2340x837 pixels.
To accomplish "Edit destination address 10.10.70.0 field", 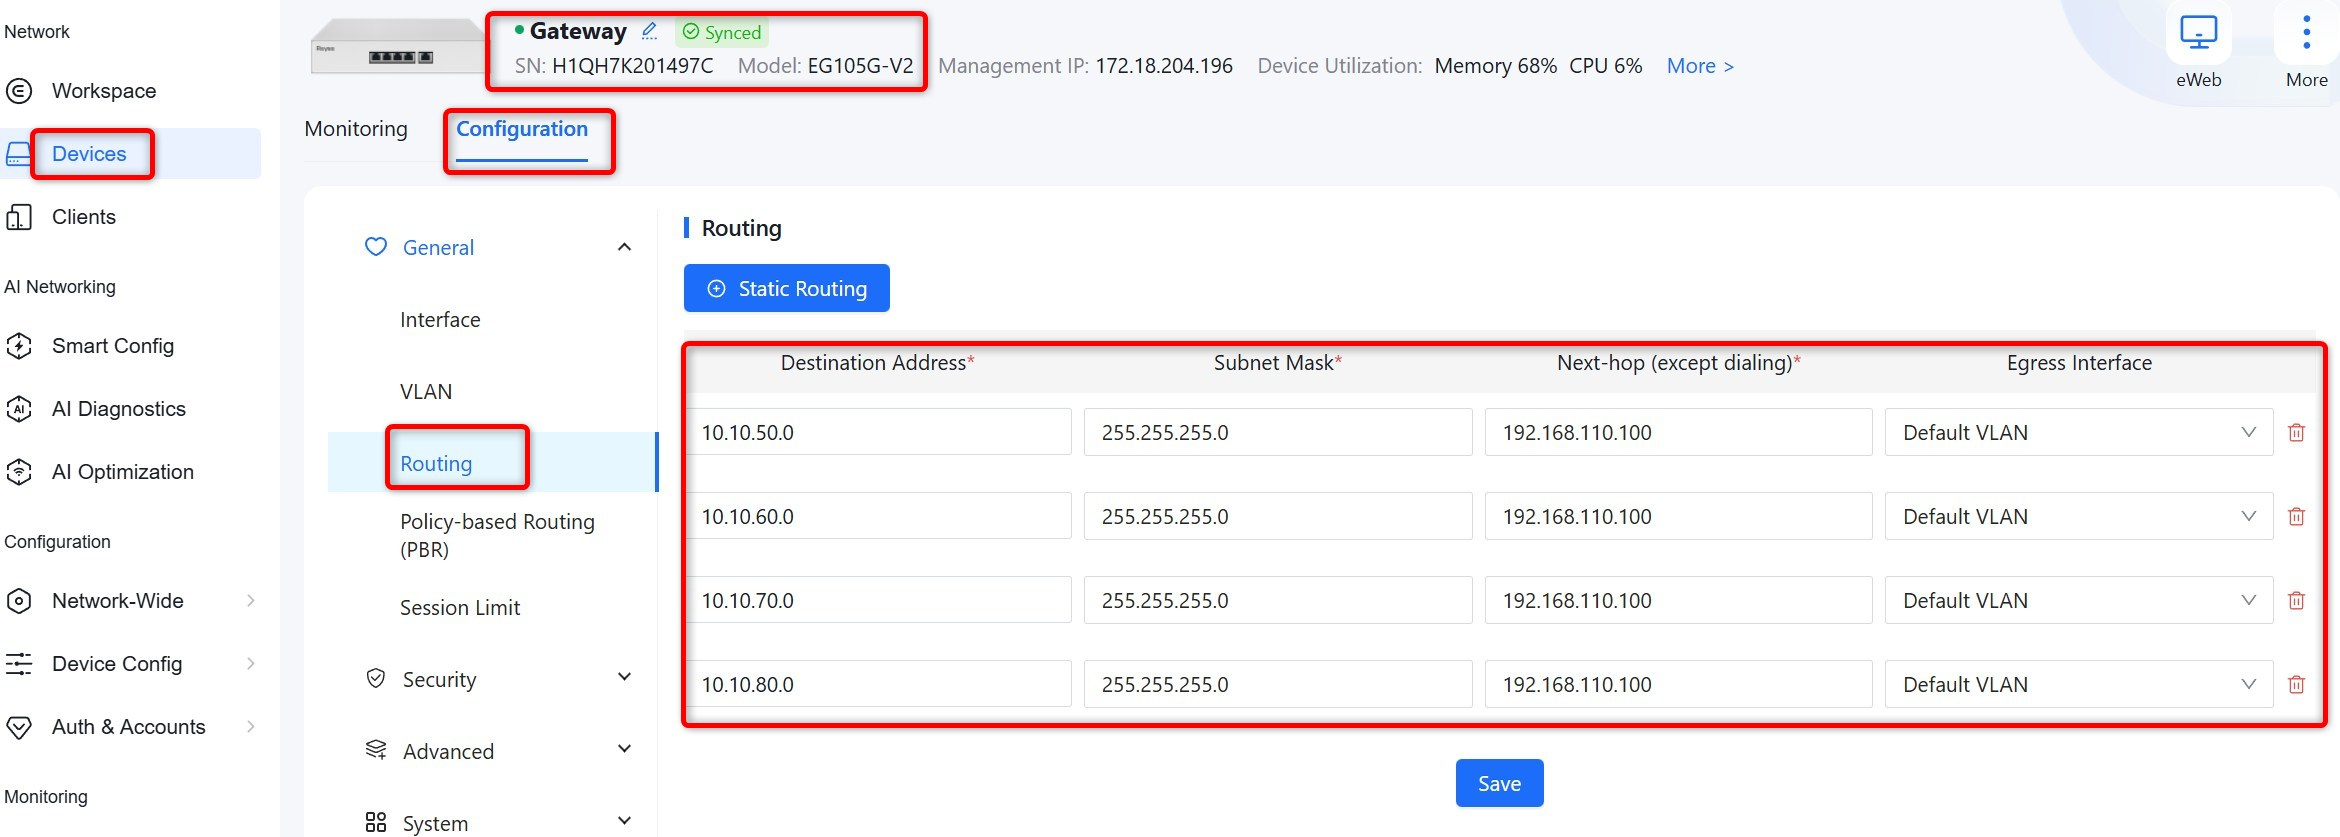I will click(x=878, y=601).
